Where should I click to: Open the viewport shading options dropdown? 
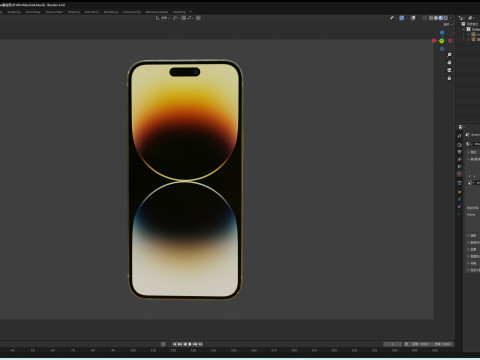451,18
